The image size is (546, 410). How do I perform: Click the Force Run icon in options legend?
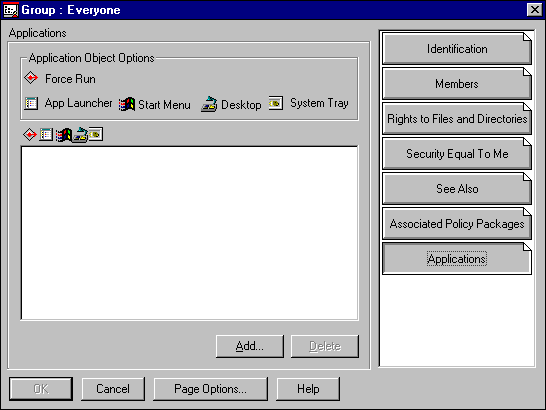(x=31, y=78)
